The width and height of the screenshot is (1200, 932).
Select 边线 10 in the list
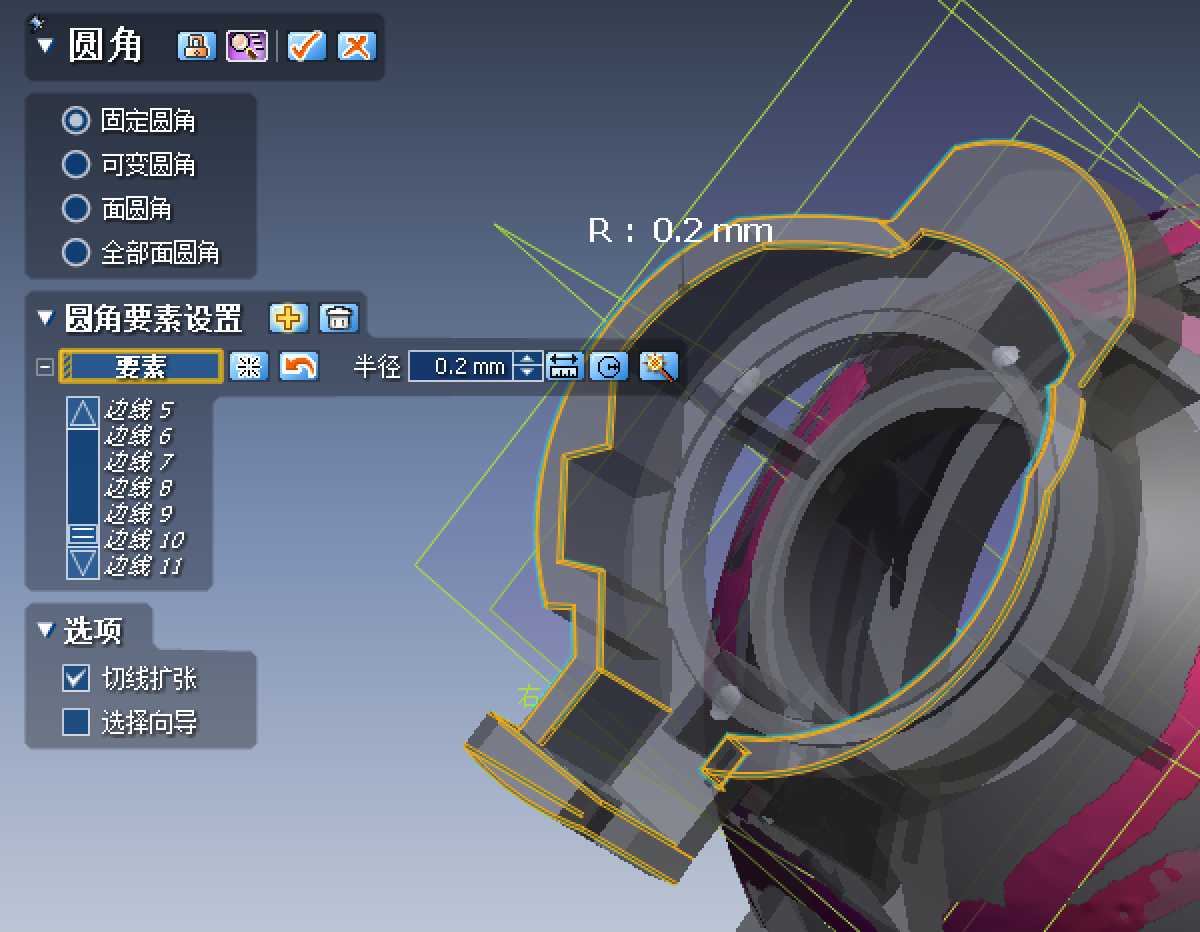coord(144,540)
